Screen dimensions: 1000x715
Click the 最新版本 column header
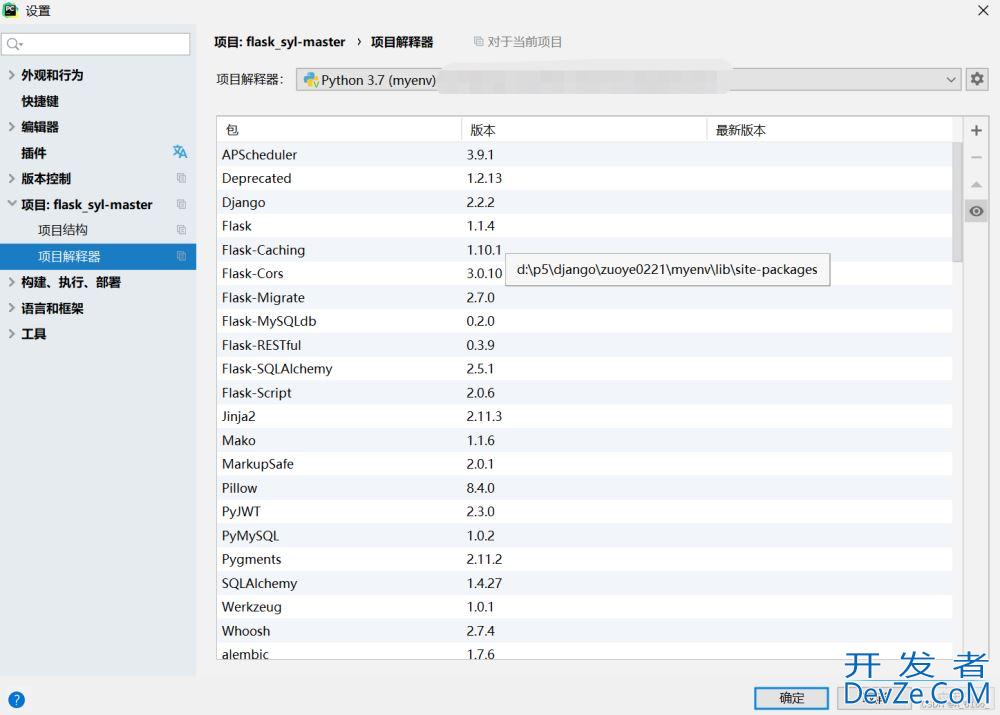coord(830,130)
